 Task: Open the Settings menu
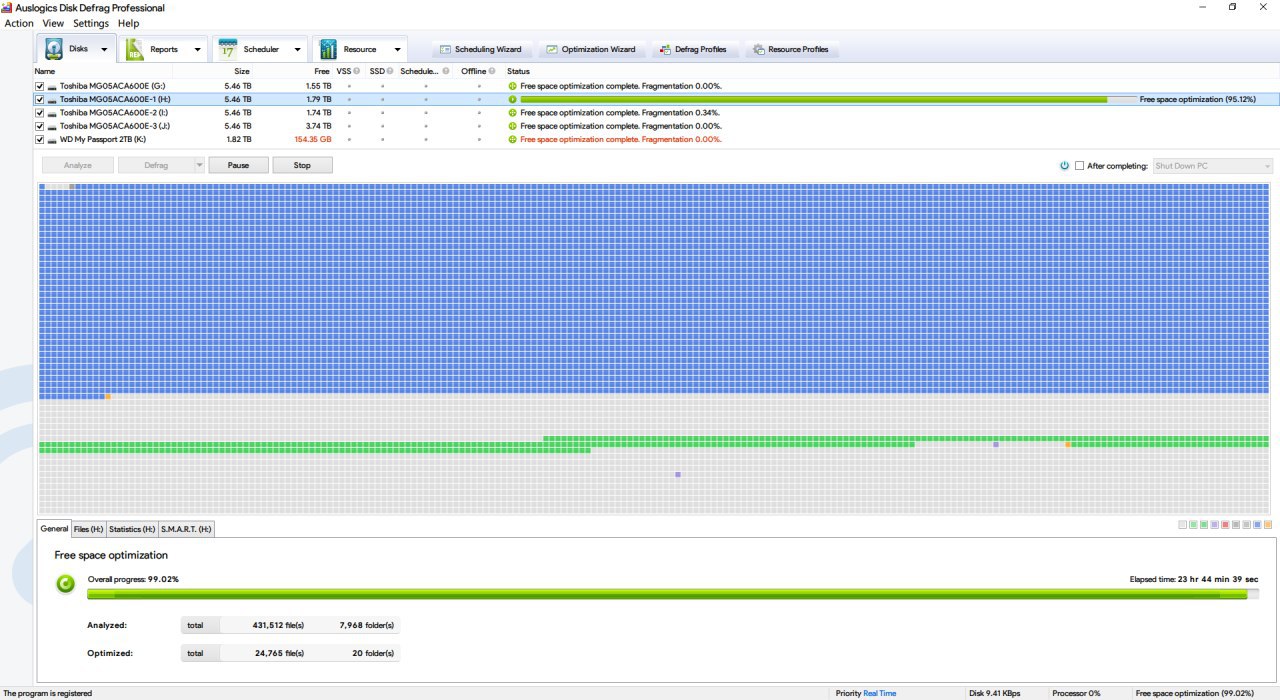pos(91,23)
